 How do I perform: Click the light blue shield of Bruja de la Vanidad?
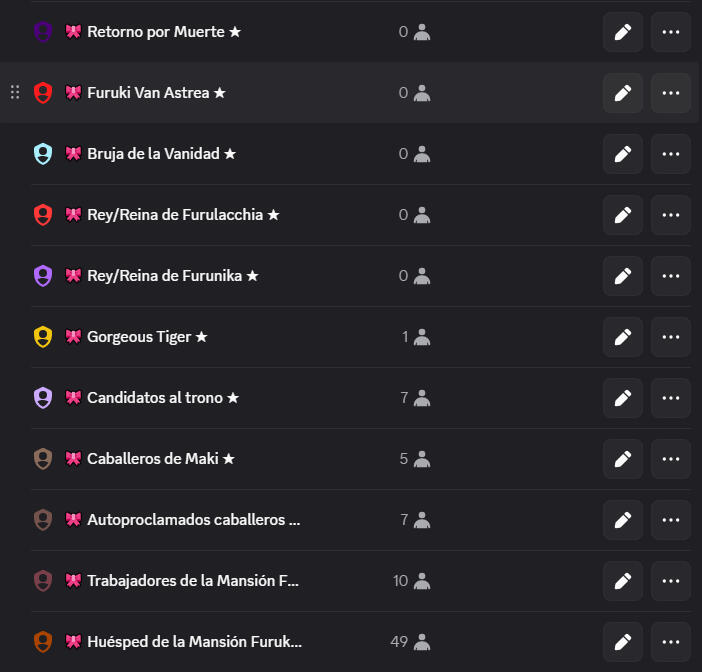click(43, 154)
